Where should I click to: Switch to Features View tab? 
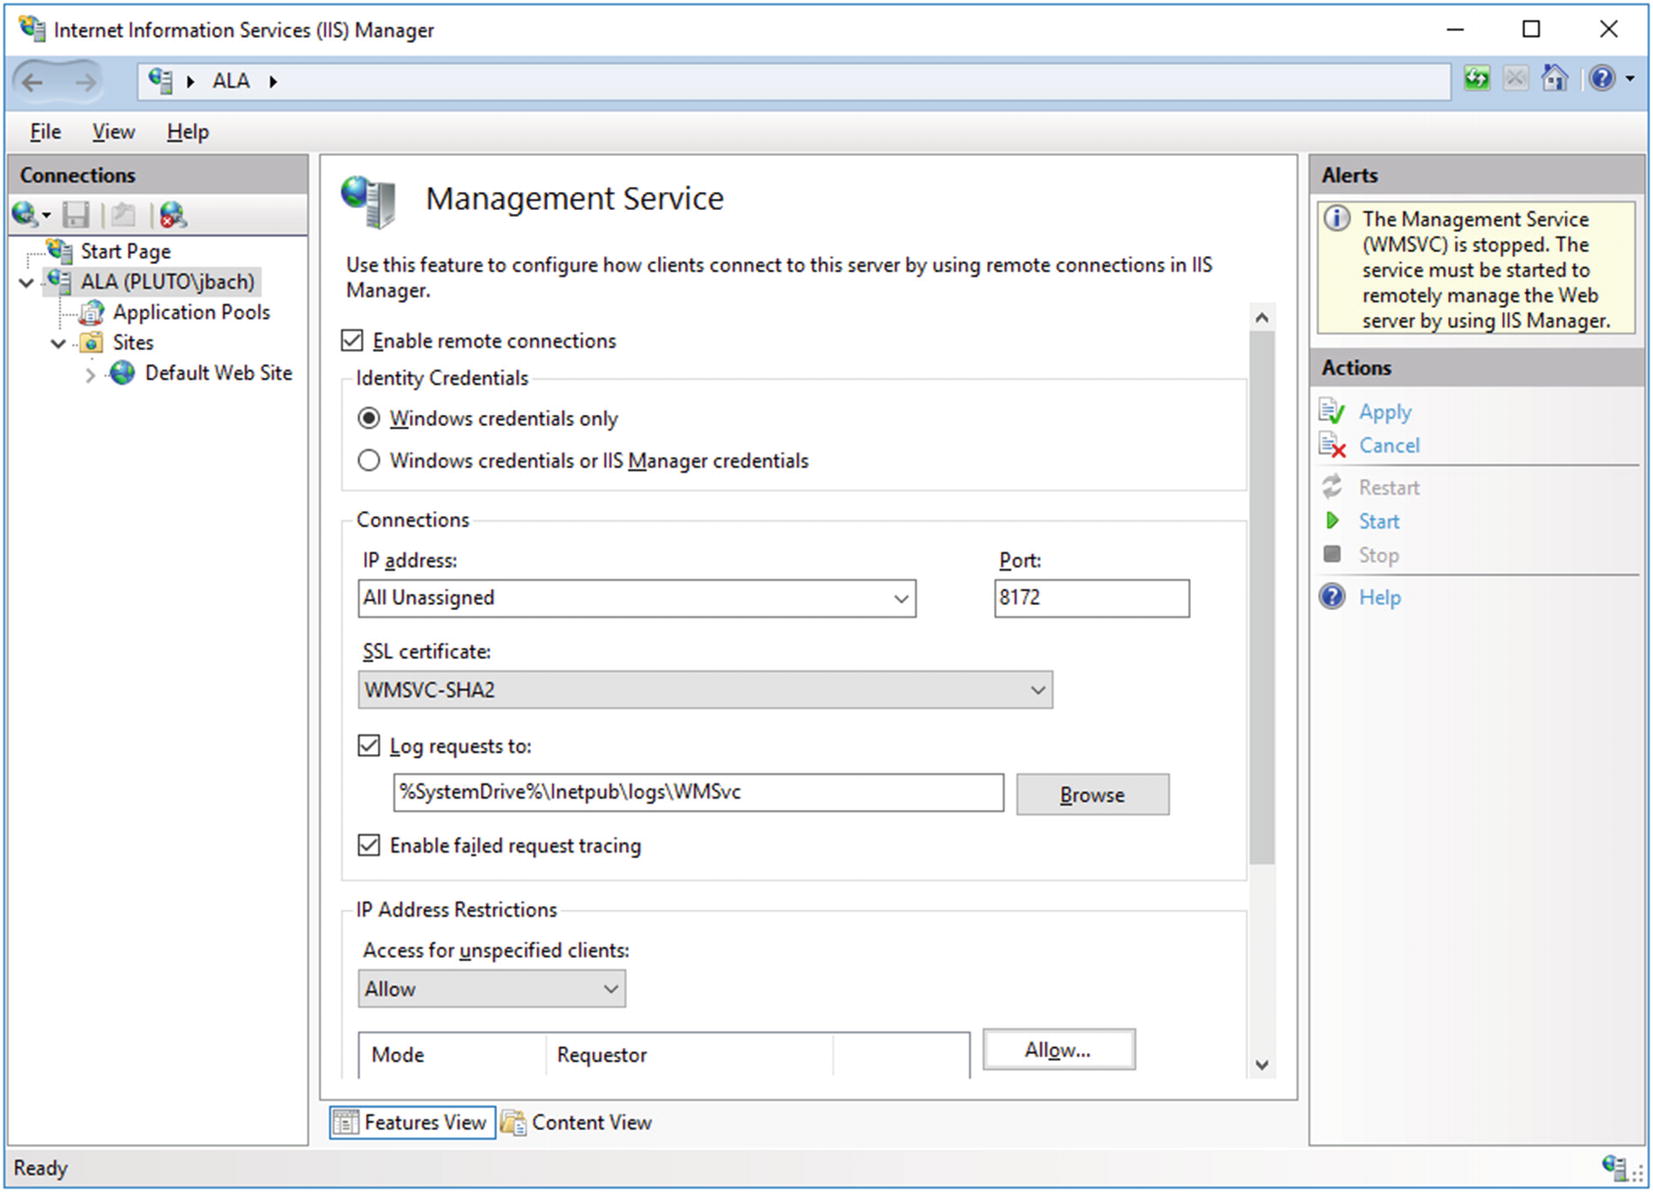[x=412, y=1122]
